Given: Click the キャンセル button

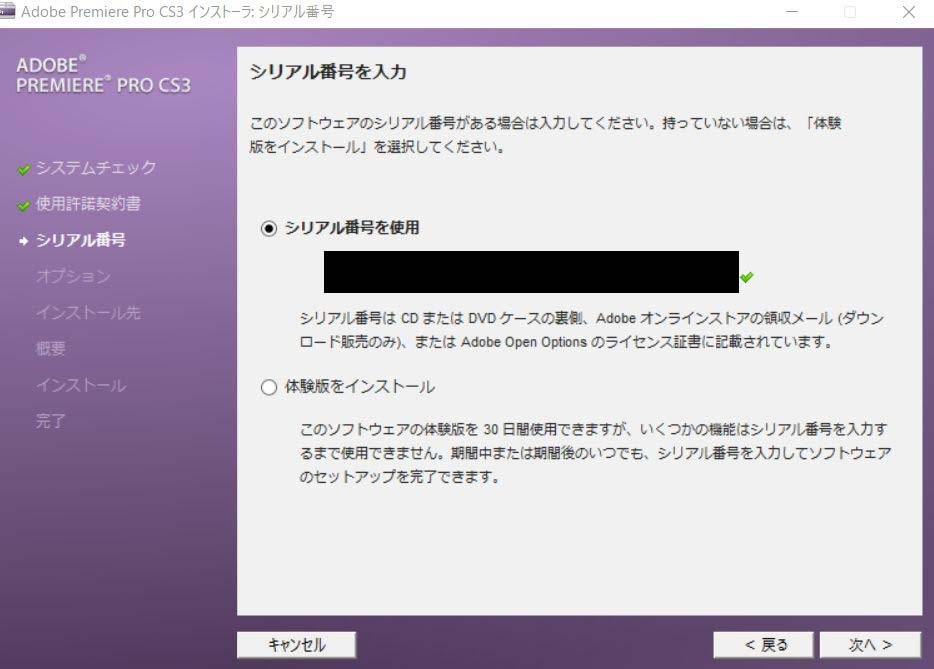Looking at the screenshot, I should pos(296,645).
